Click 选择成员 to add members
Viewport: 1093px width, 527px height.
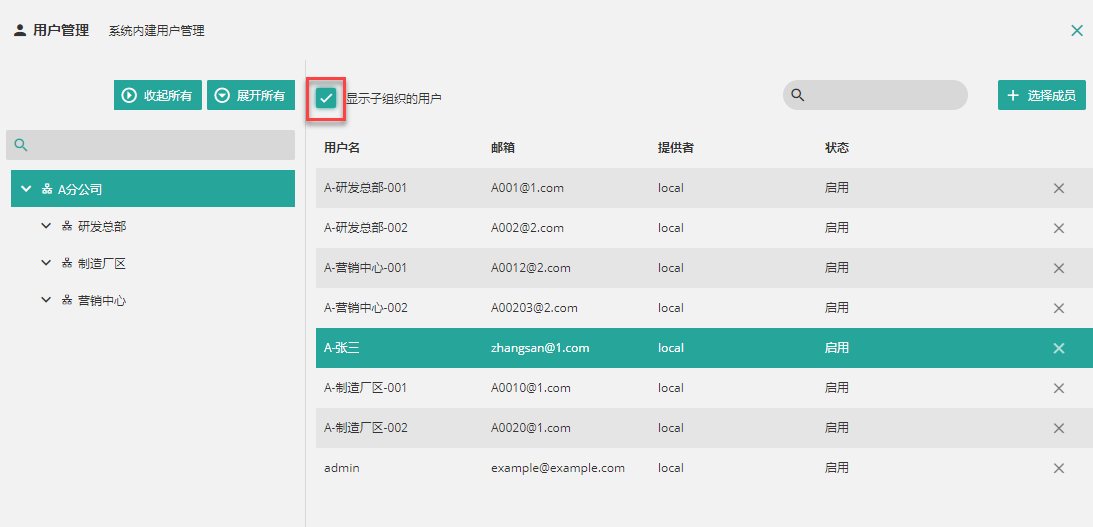tap(1041, 96)
